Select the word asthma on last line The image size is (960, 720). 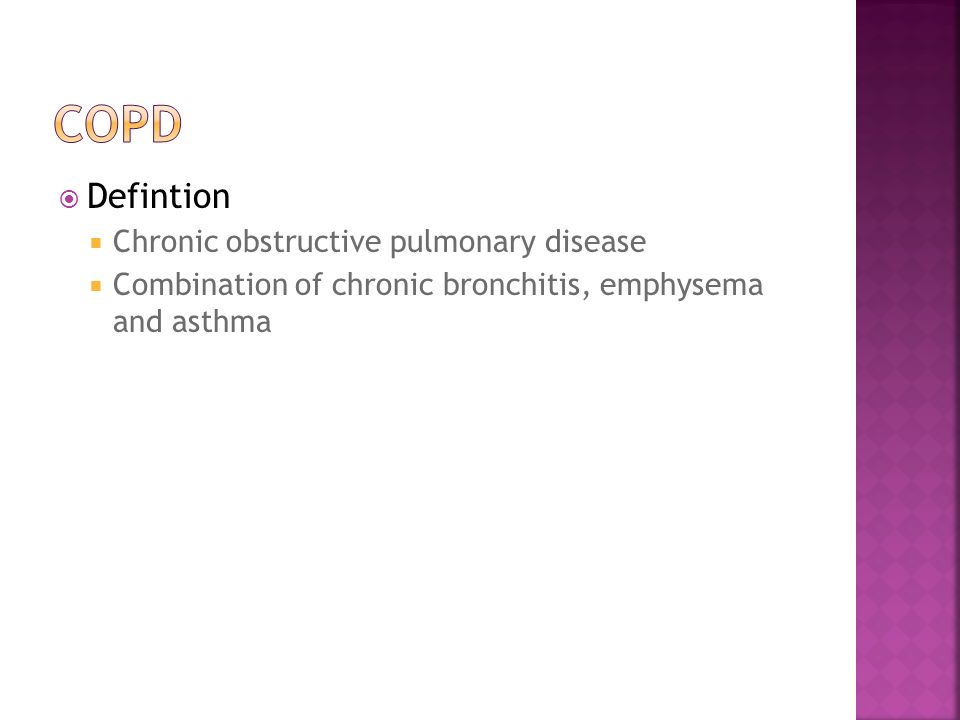click(x=222, y=322)
